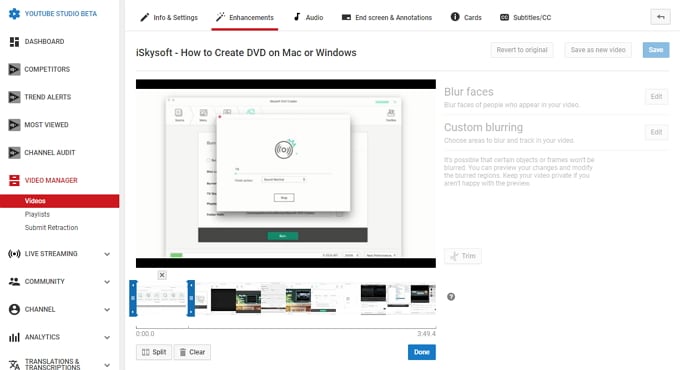Click the timeline scrubber bar
Image resolution: width=680 pixels, height=370 pixels.
286,327
